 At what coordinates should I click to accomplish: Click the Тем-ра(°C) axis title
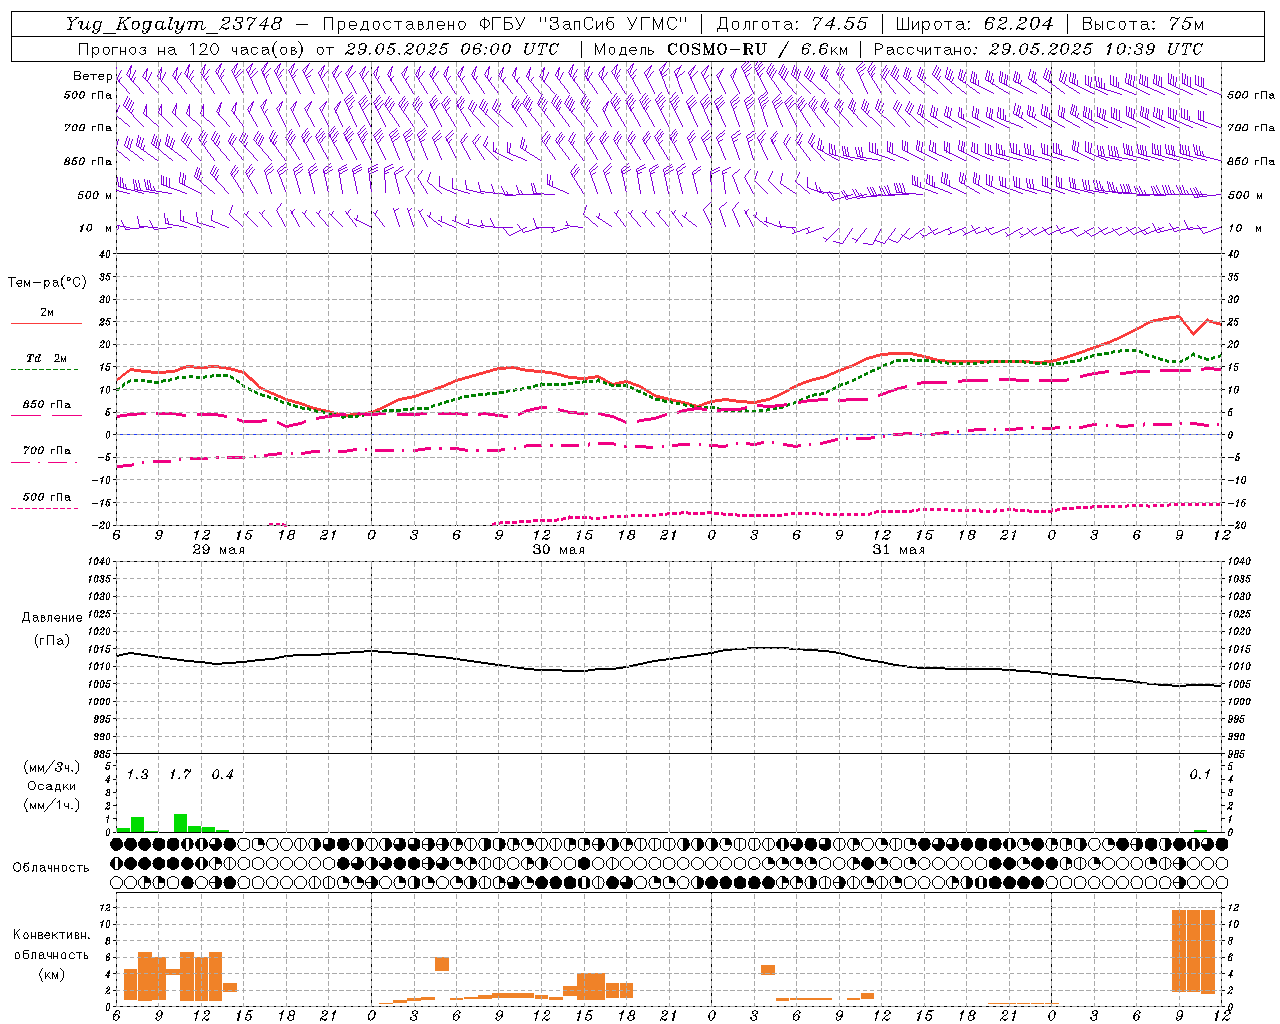47,283
